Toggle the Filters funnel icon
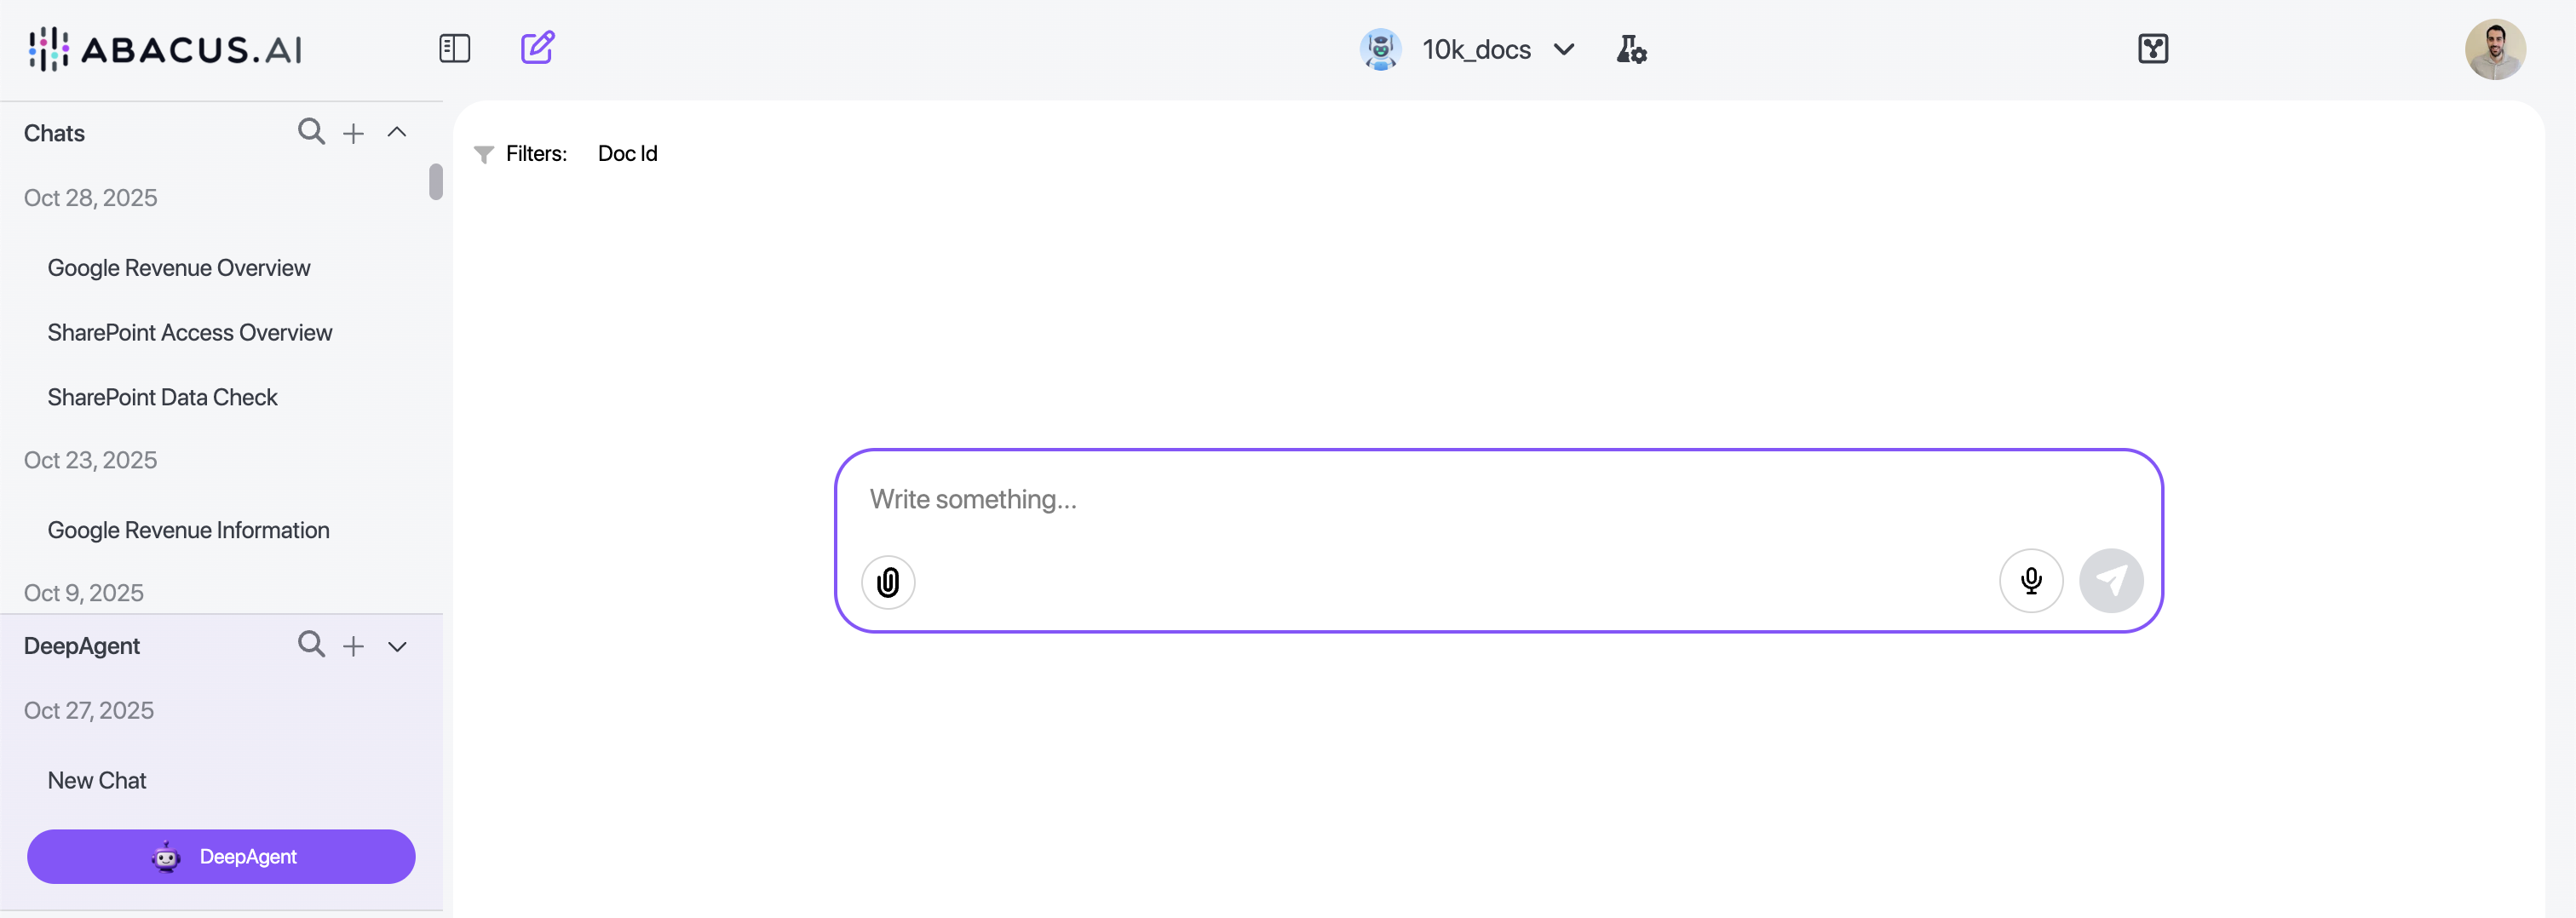 [485, 153]
